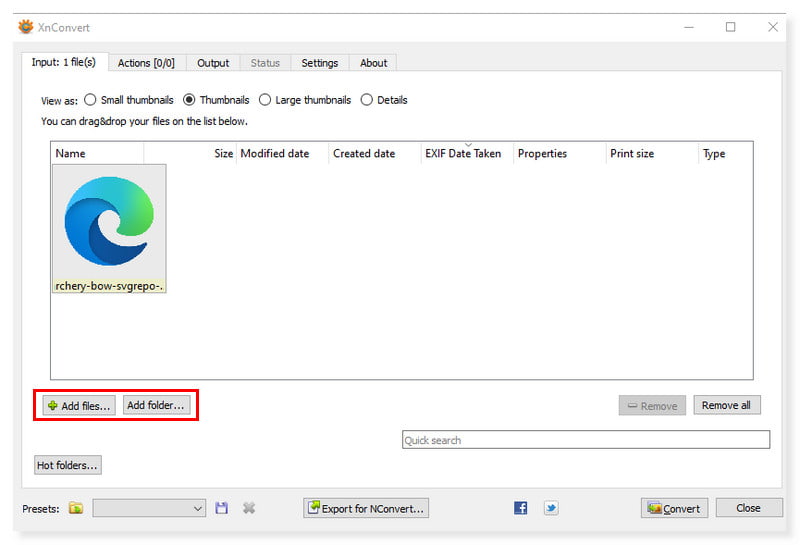The height and width of the screenshot is (545, 800).
Task: Select Large thumbnails view option
Action: tap(265, 100)
